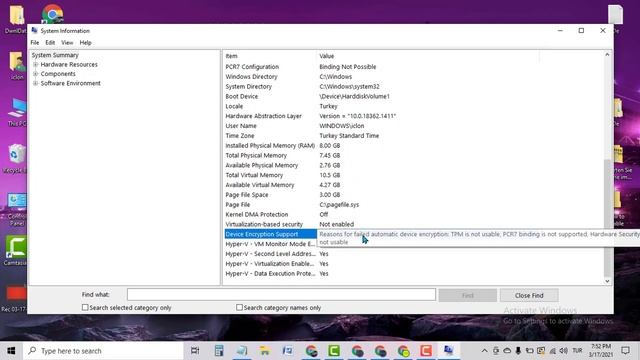Viewport: 640px width, 360px height.
Task: Open the Windows Start menu
Action: [11, 351]
